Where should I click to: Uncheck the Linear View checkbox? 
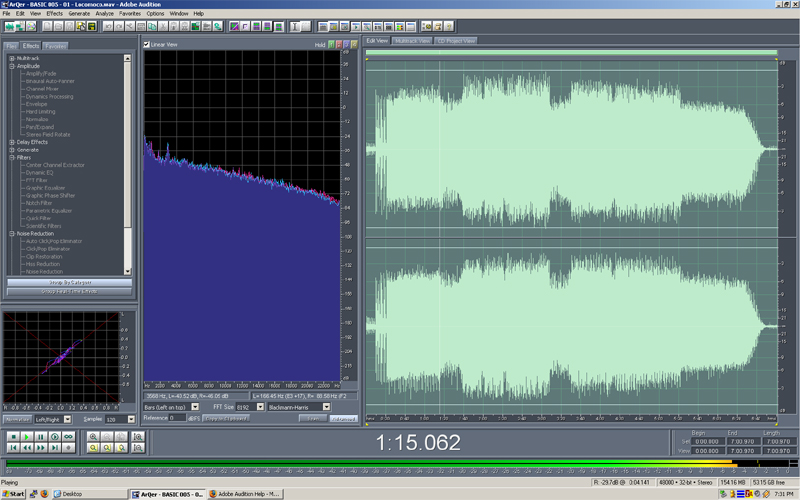(147, 44)
